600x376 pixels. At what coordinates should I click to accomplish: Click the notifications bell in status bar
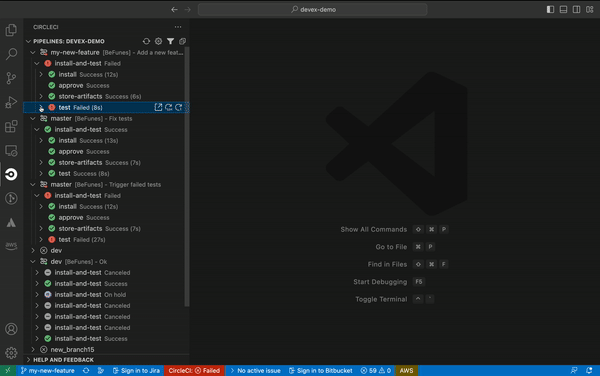coord(589,370)
